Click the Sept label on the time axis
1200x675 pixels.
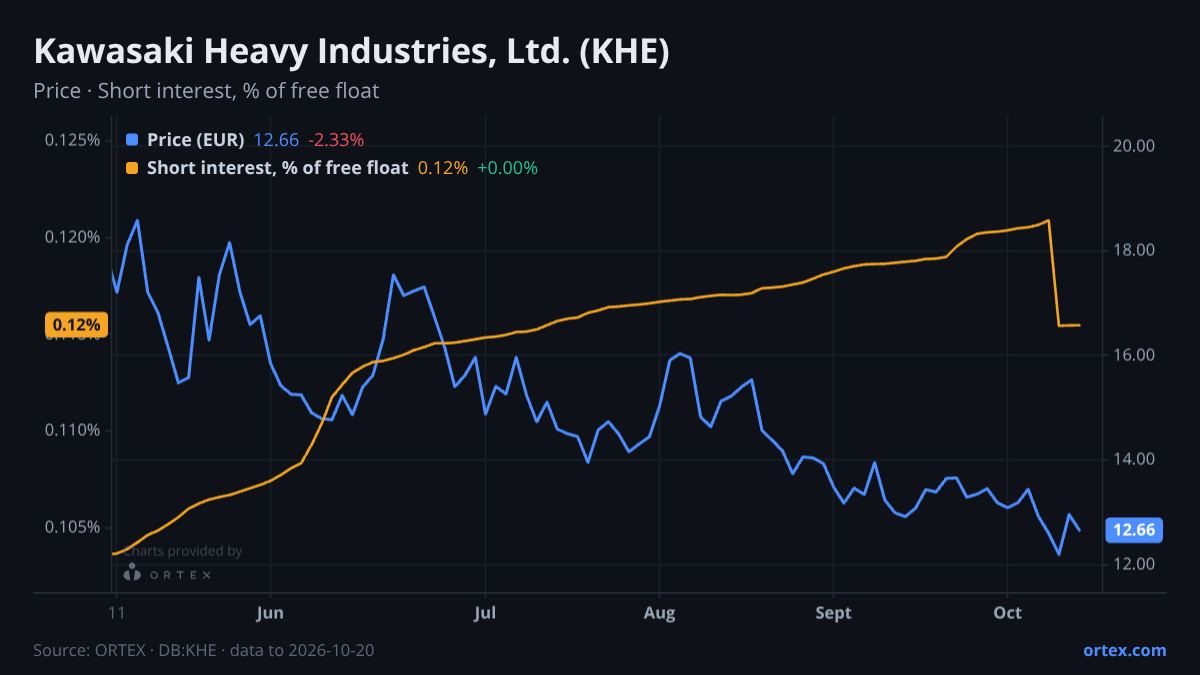pyautogui.click(x=833, y=613)
